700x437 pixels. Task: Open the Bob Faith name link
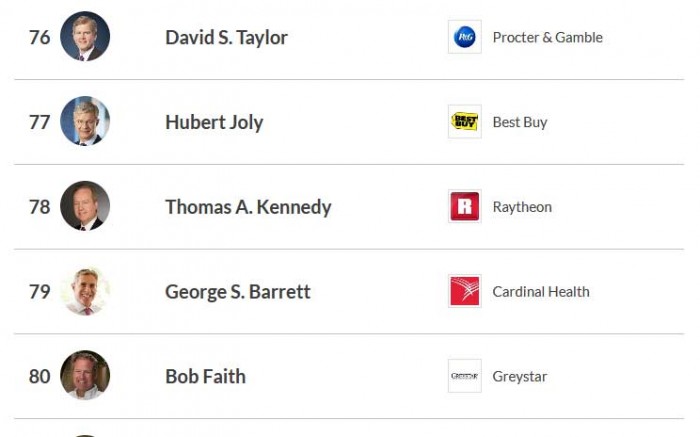coord(205,377)
